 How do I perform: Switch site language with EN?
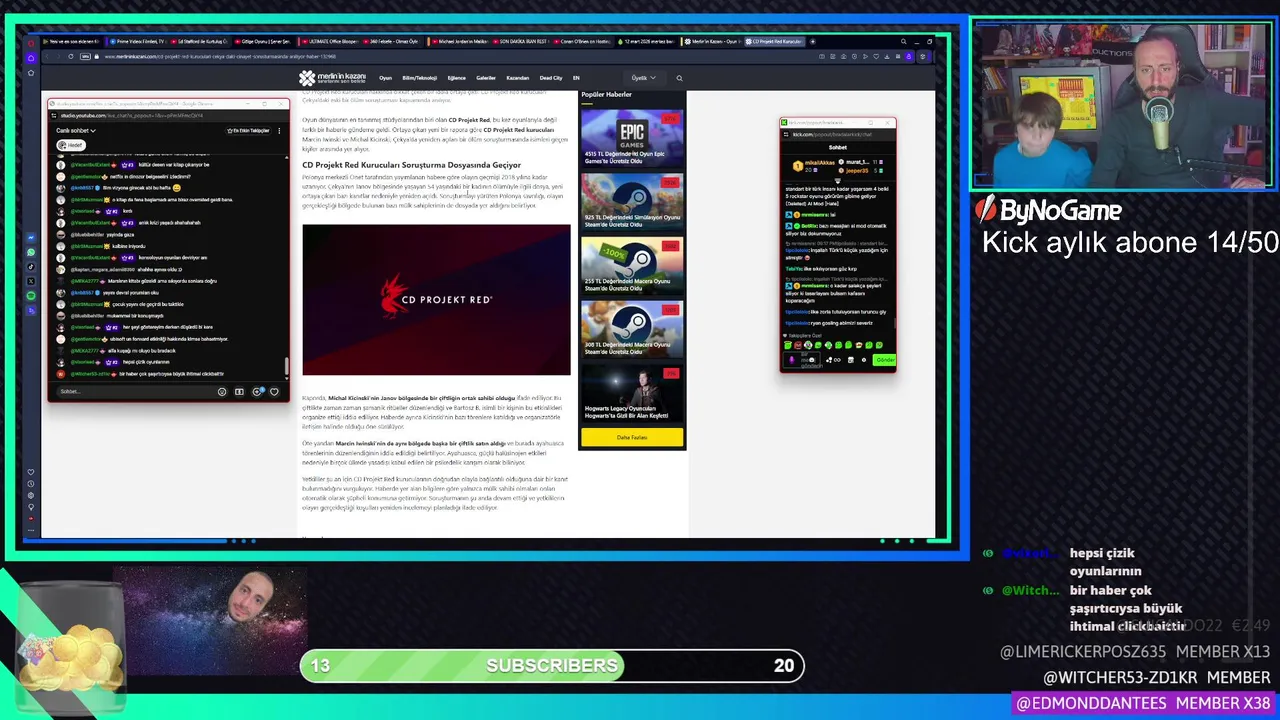pyautogui.click(x=576, y=78)
